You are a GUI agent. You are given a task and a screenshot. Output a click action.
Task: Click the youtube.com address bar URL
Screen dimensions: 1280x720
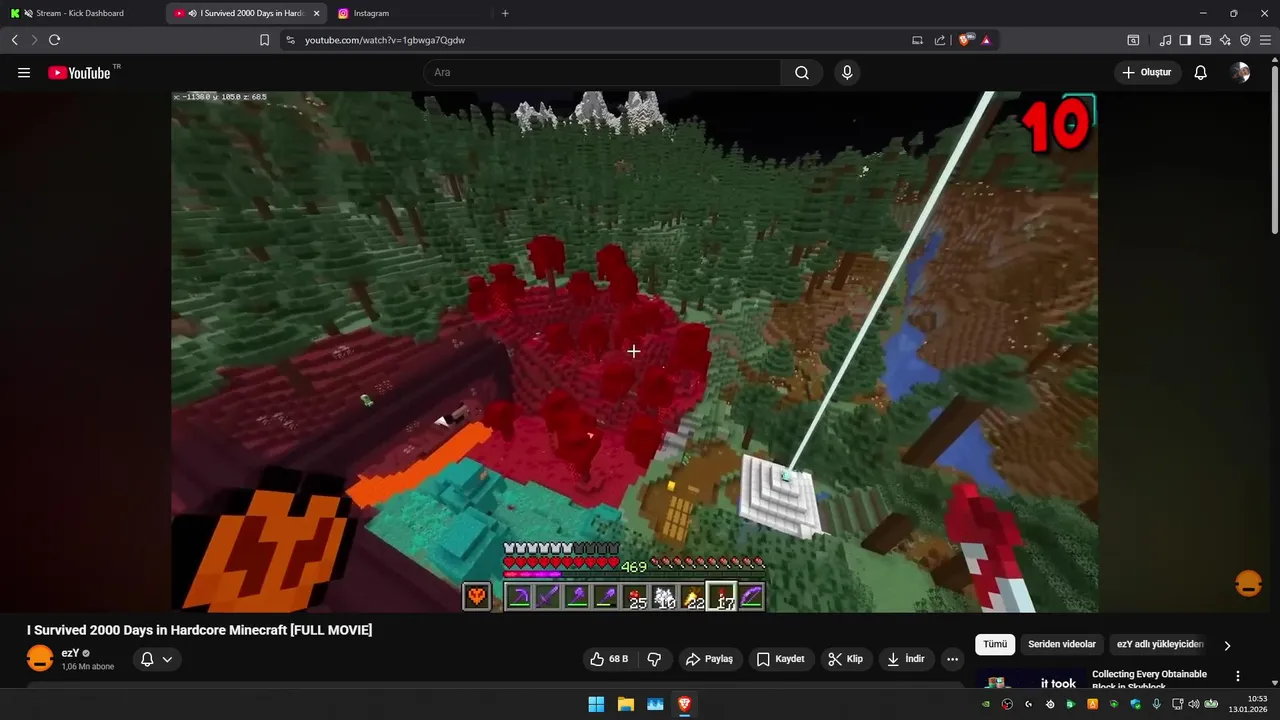pos(384,40)
